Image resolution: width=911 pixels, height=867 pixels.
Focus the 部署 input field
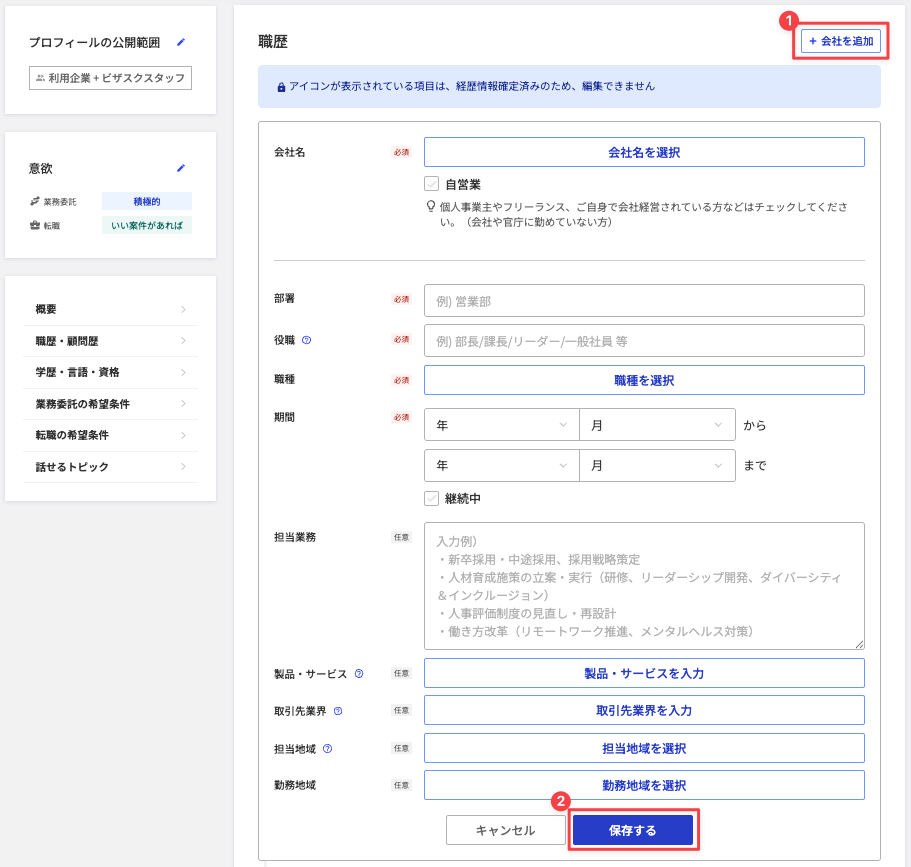pos(644,300)
